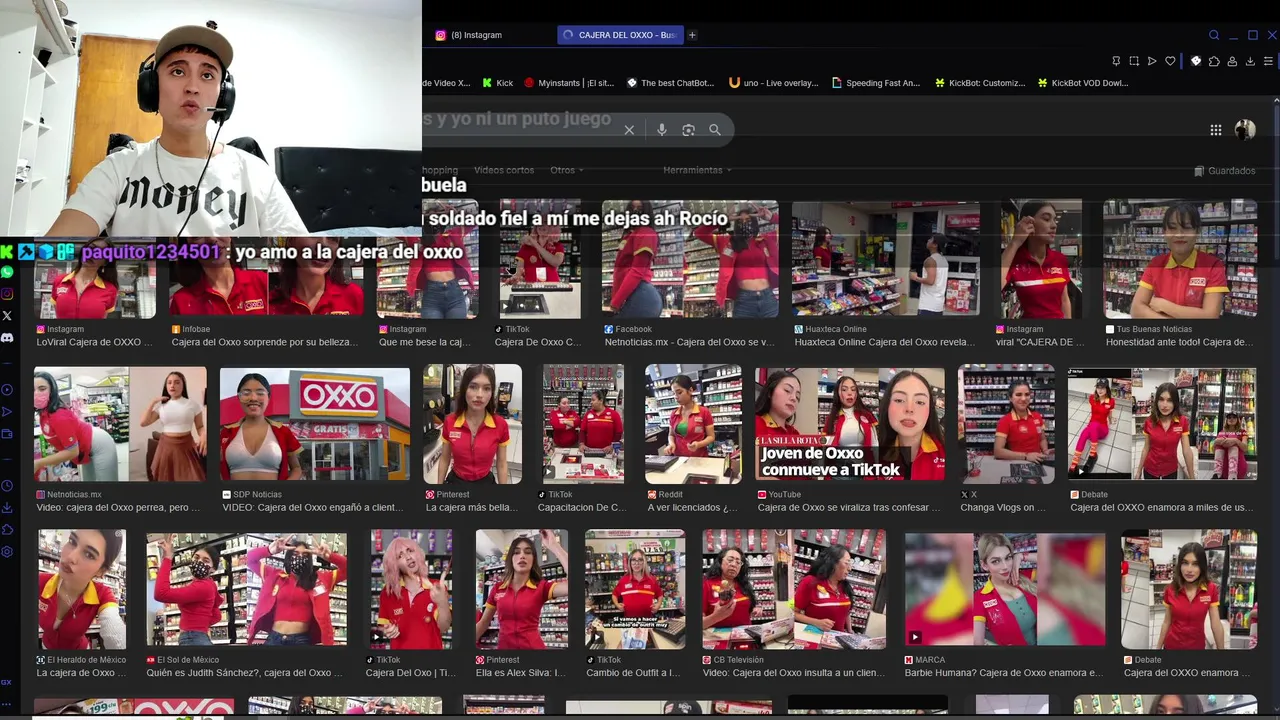Open sidebar settings gear icon
Screen dimensions: 1280x720
pyautogui.click(x=7, y=552)
